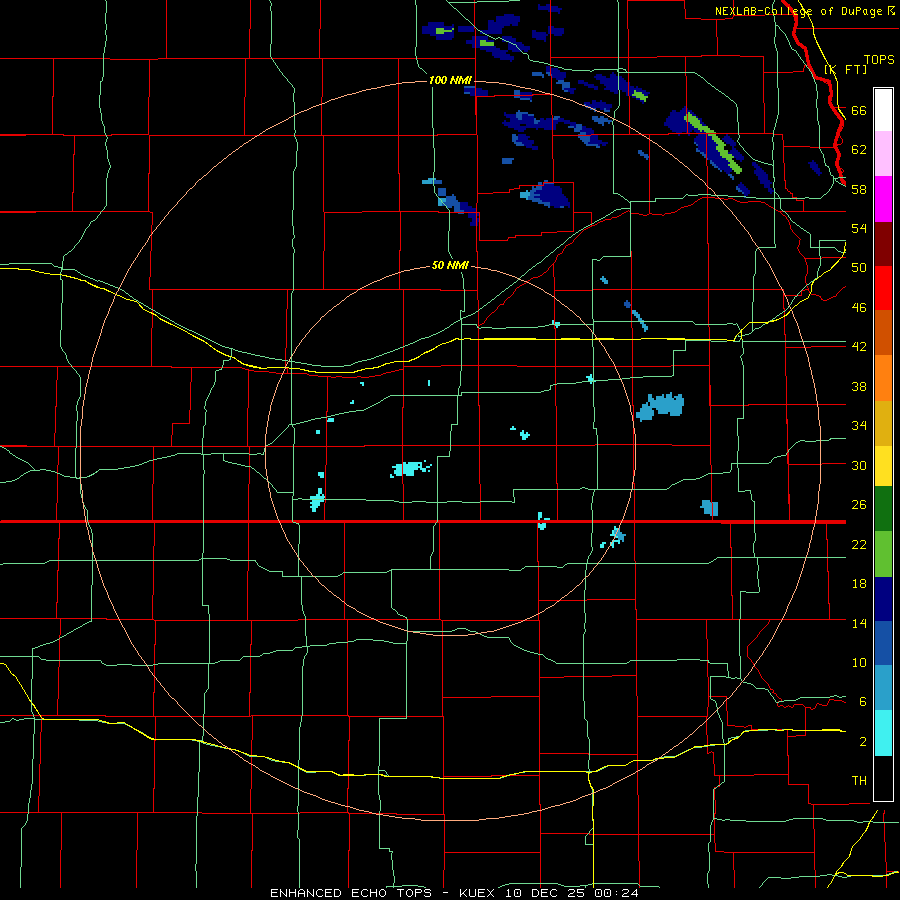This screenshot has width=900, height=900.
Task: Select the 54 value on legend
Action: coord(859,228)
